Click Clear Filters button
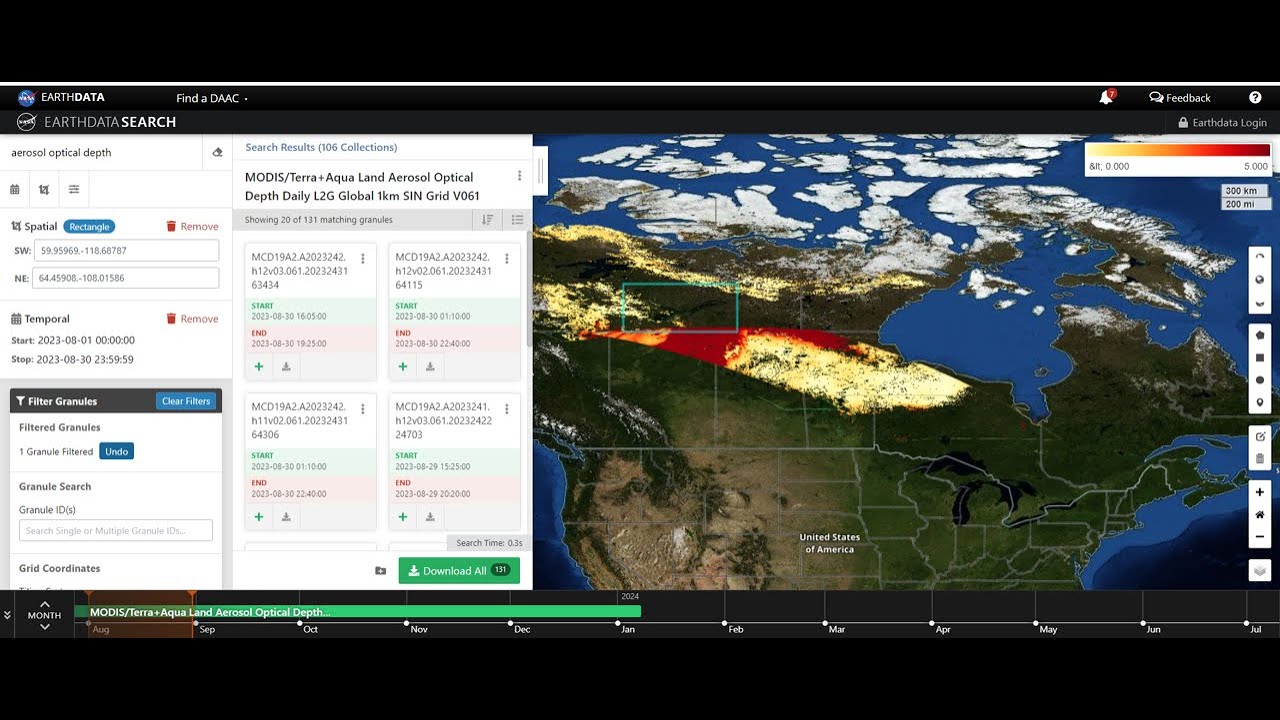 (186, 401)
